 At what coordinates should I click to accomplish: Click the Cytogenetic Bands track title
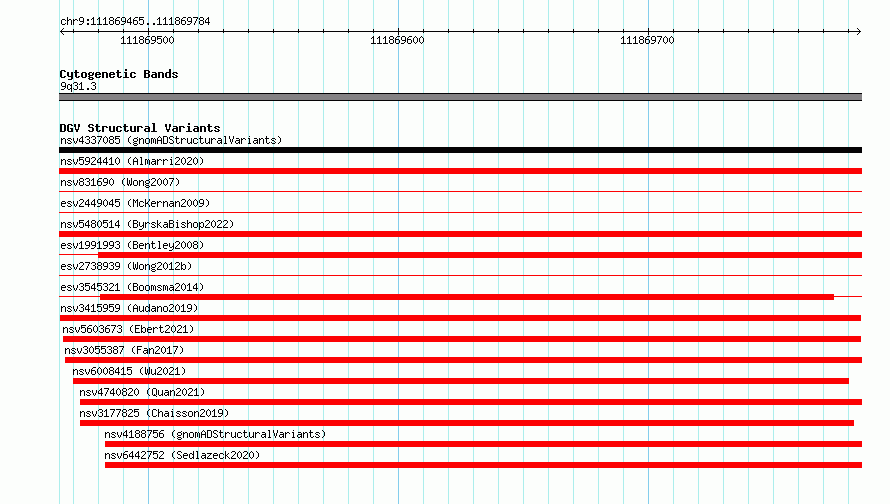119,74
